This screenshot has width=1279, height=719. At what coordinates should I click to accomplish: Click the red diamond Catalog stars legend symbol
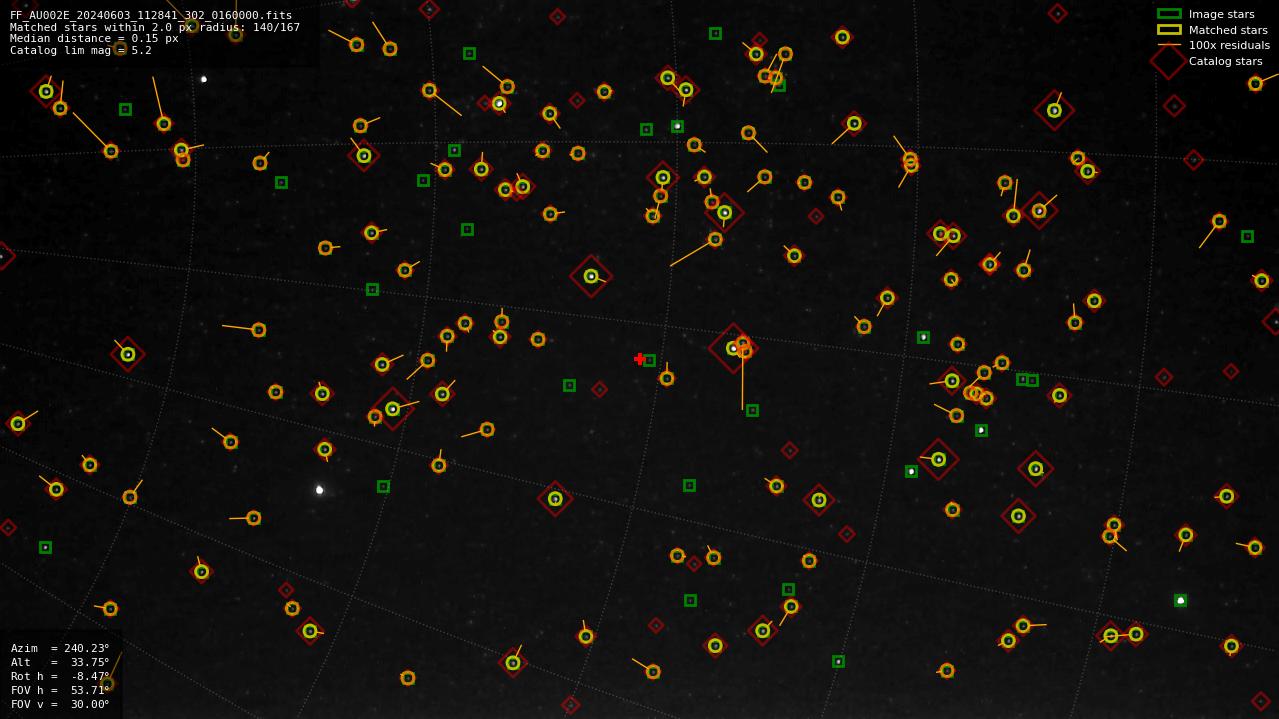[1169, 61]
